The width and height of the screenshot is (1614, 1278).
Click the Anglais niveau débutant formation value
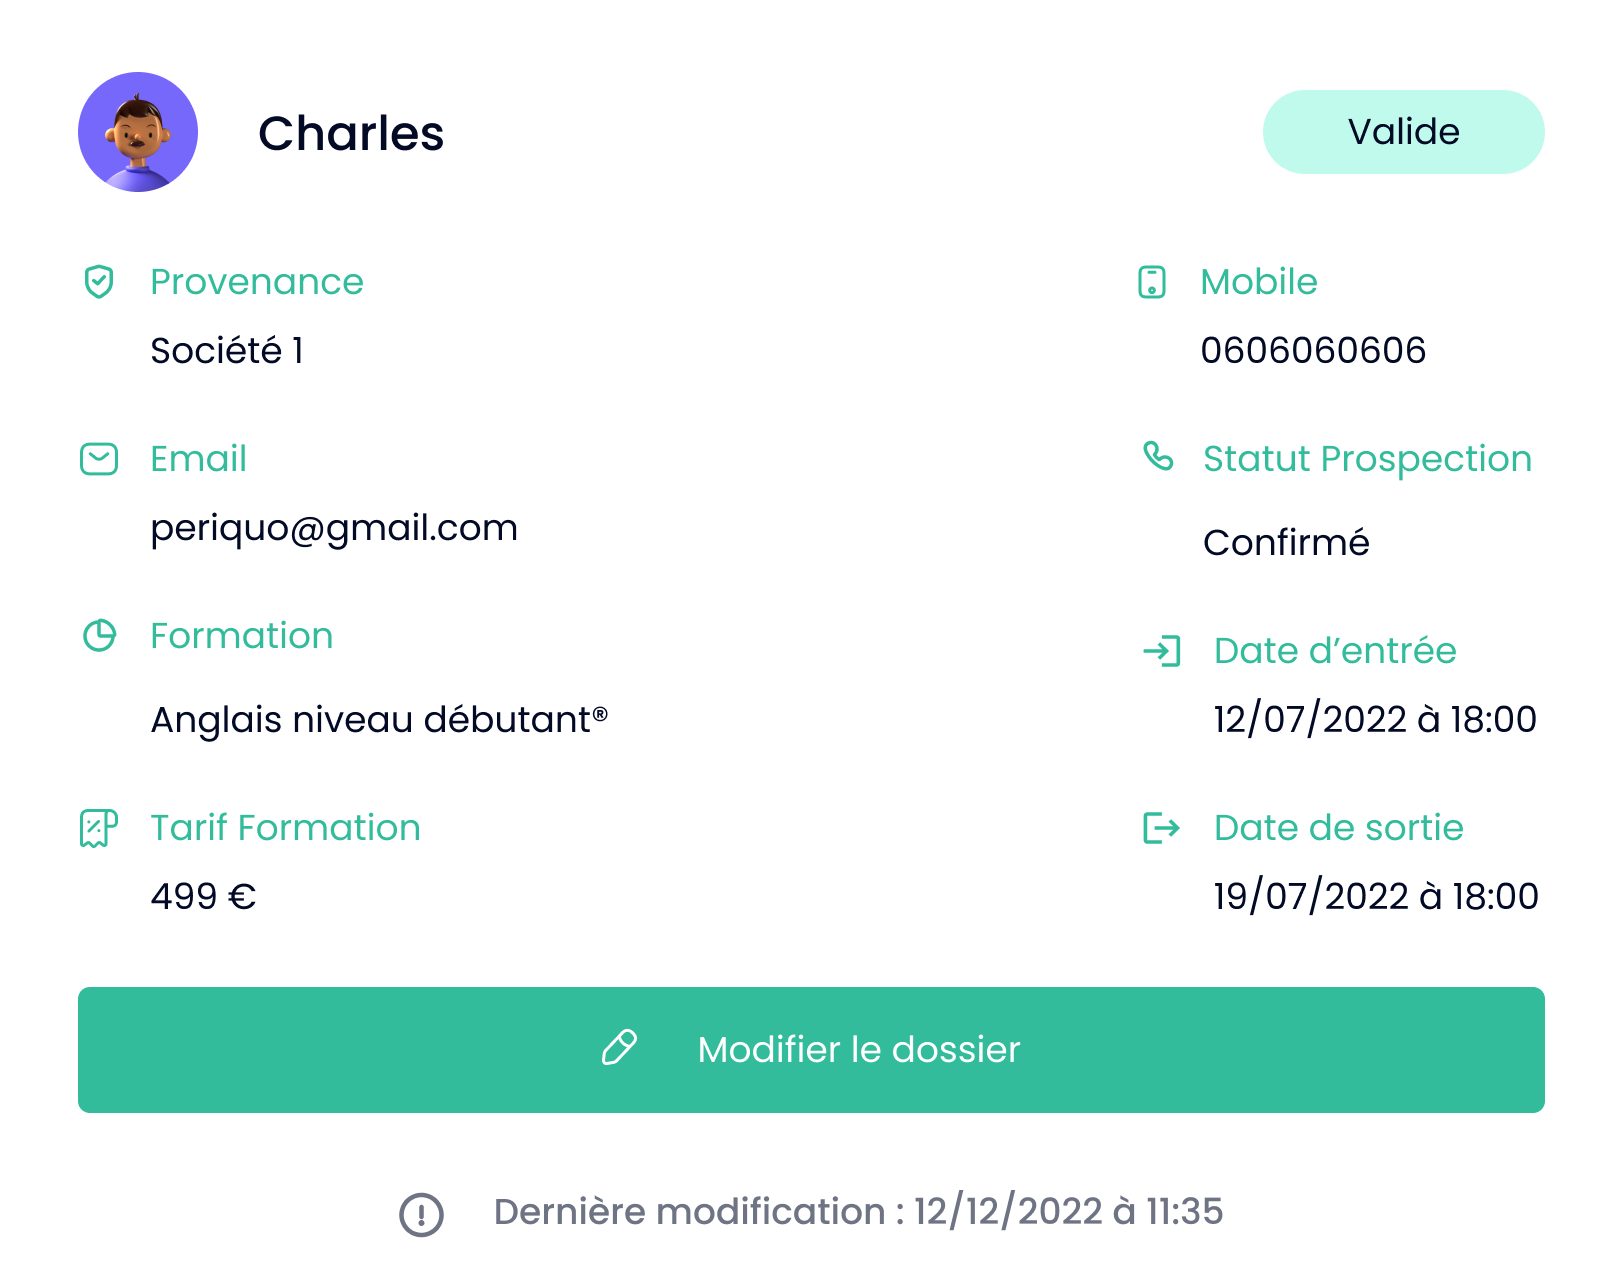point(379,720)
